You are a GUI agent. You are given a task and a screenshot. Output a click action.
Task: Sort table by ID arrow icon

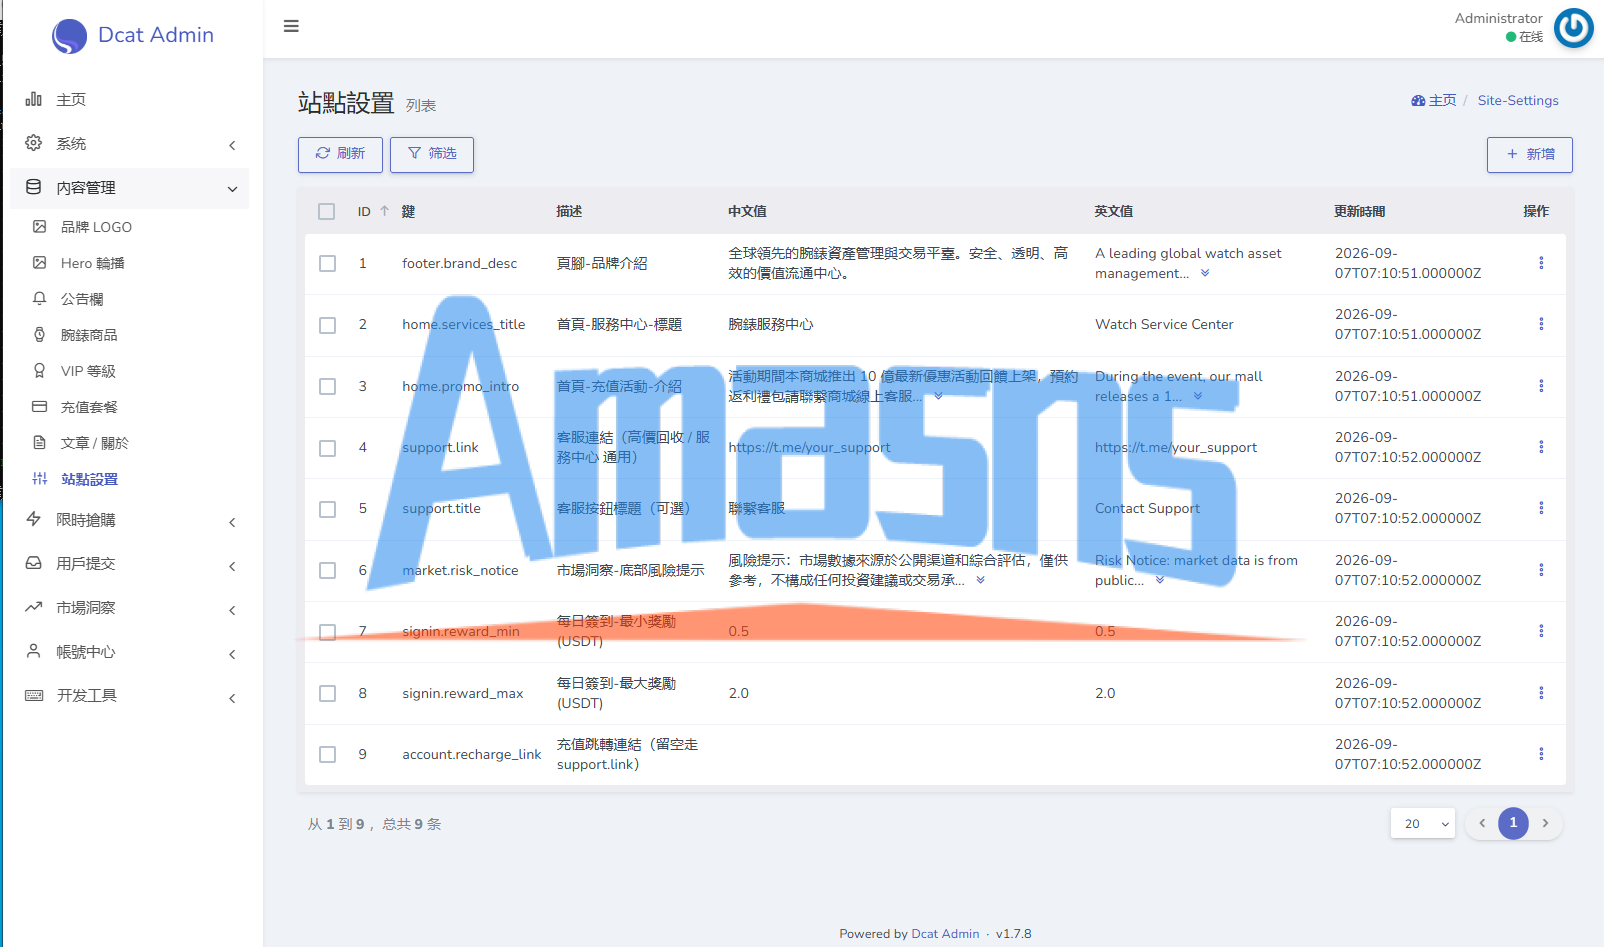(384, 211)
